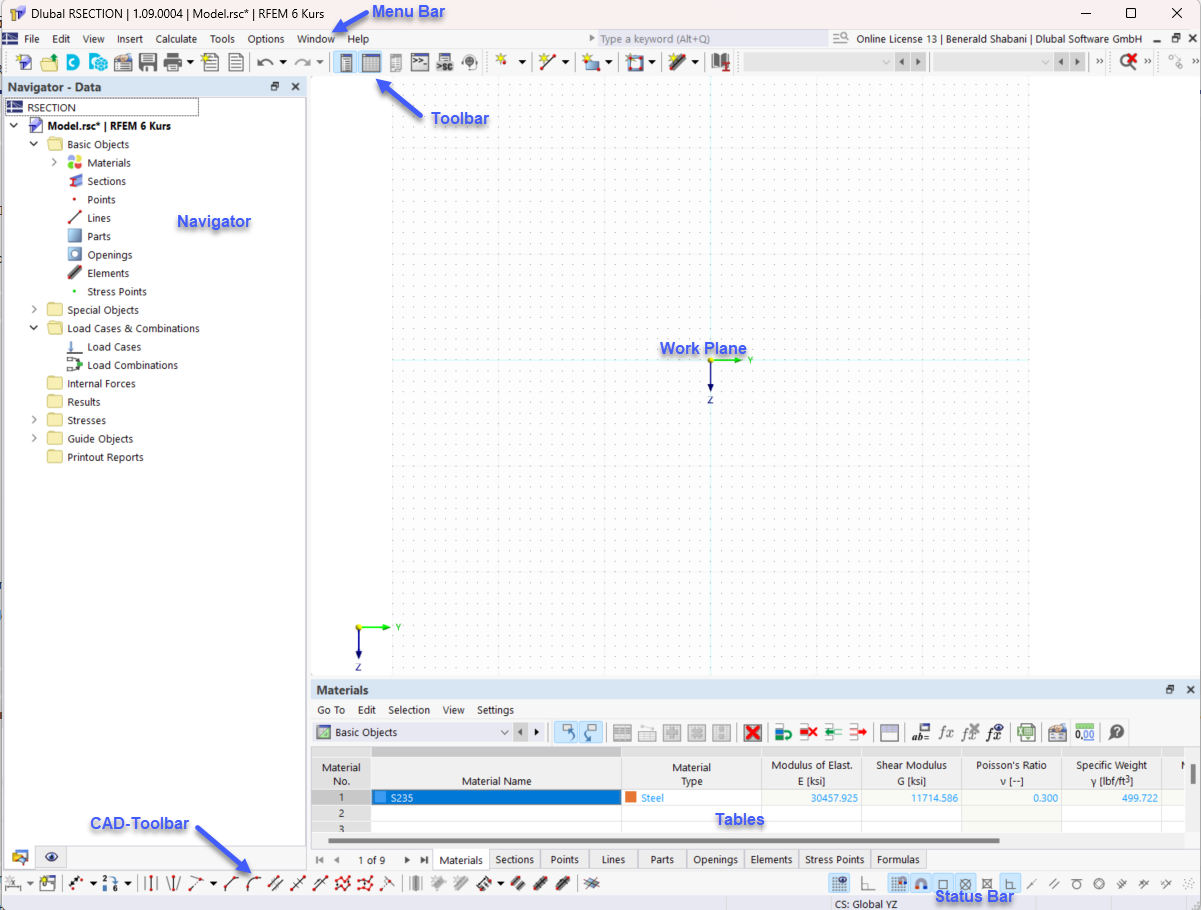Click the printer icon in toolbar
1201x910 pixels.
(x=173, y=62)
